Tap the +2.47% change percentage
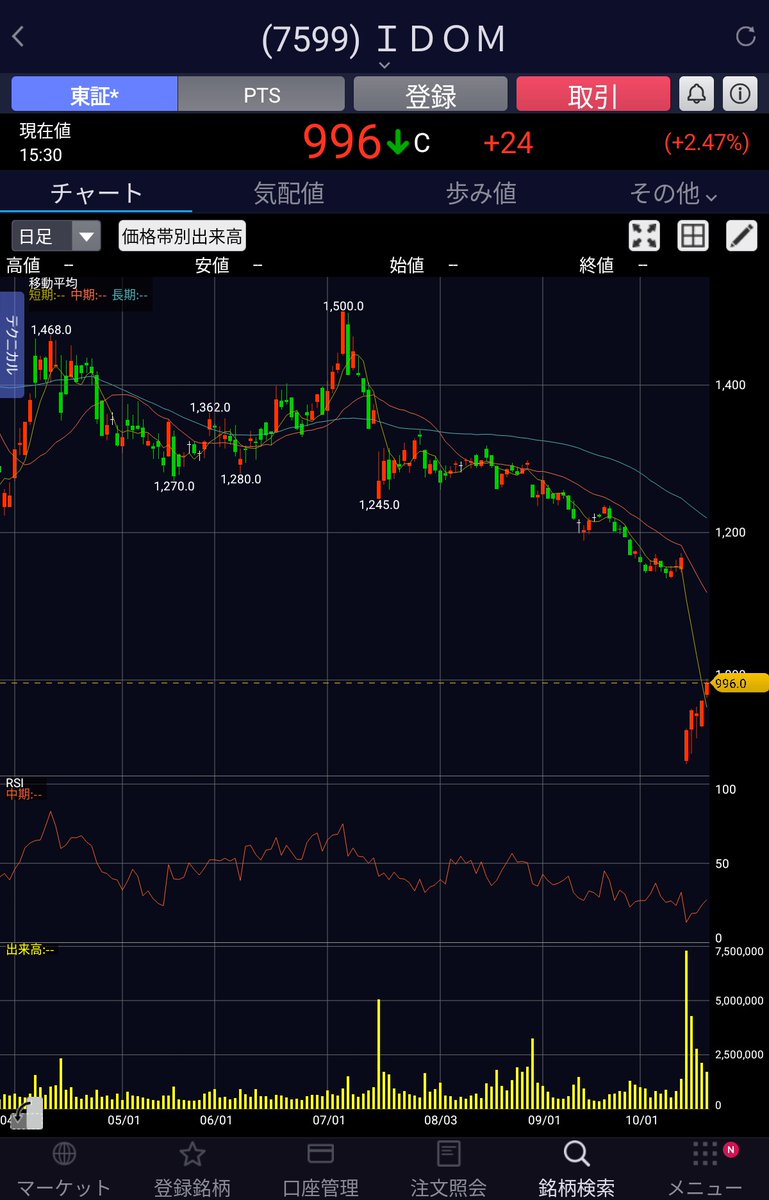The image size is (769, 1200). [706, 142]
